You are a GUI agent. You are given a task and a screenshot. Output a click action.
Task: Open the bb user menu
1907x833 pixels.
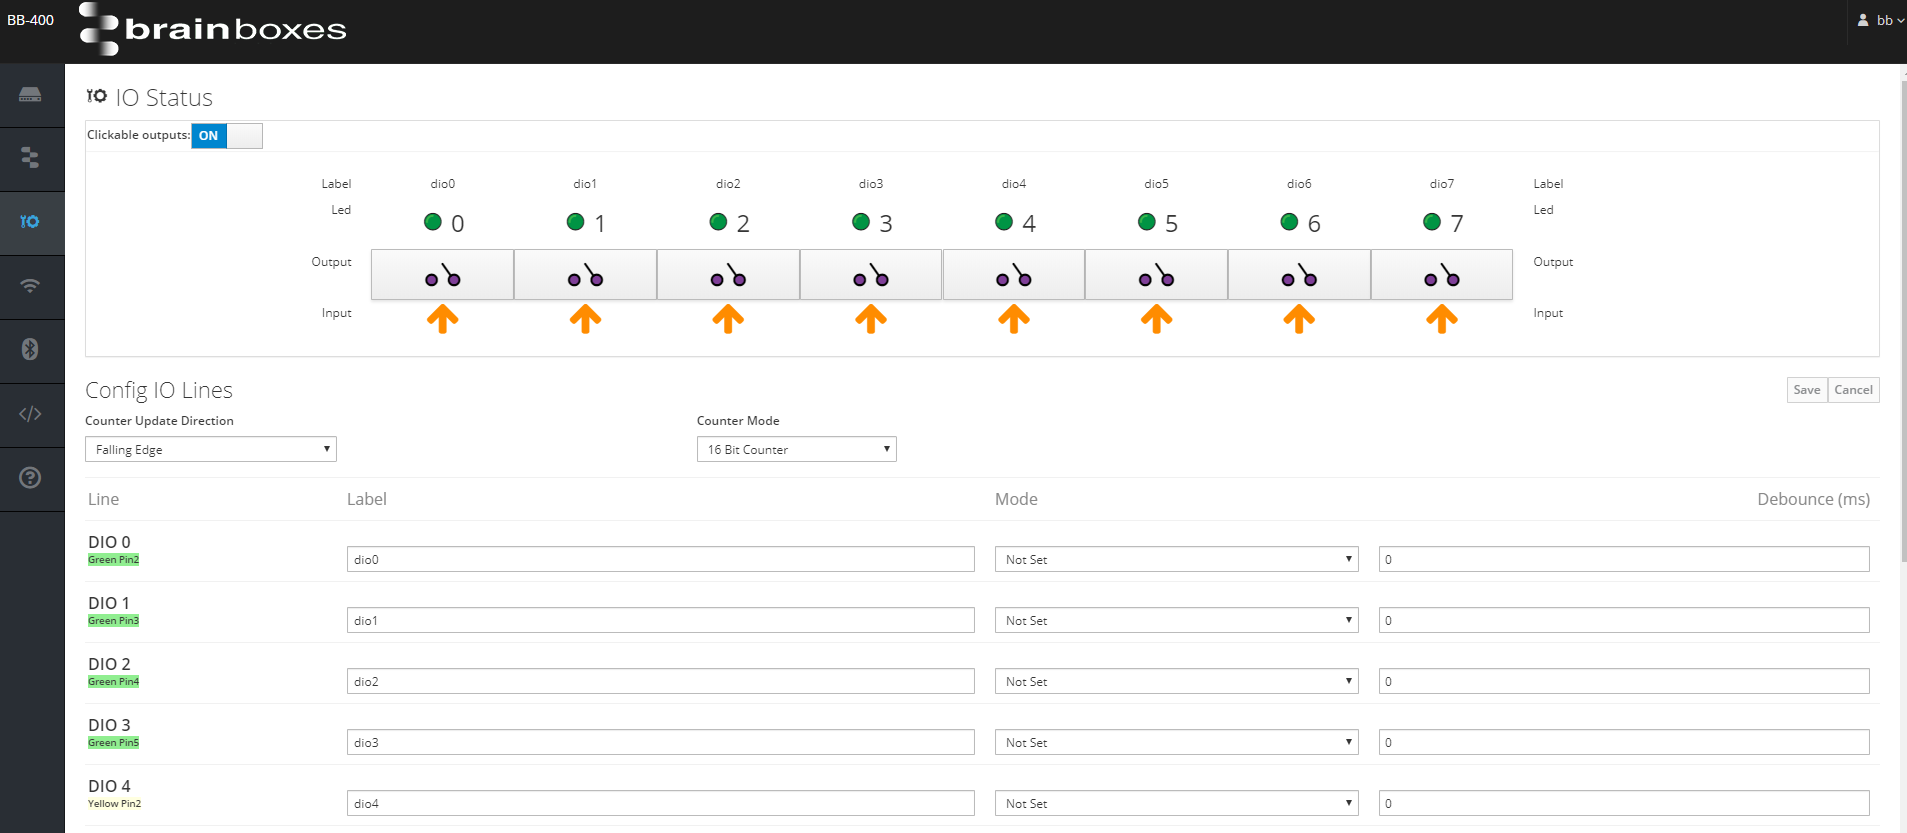(x=1880, y=20)
